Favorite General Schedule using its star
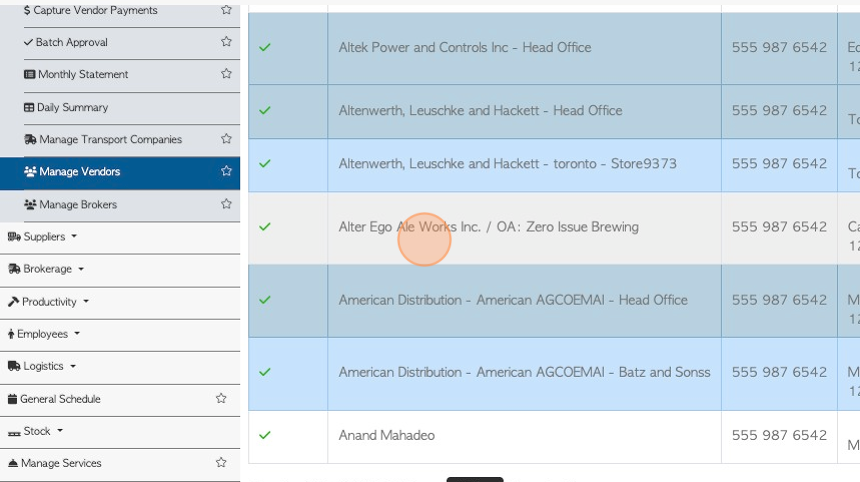This screenshot has height=482, width=860. pyautogui.click(x=221, y=399)
